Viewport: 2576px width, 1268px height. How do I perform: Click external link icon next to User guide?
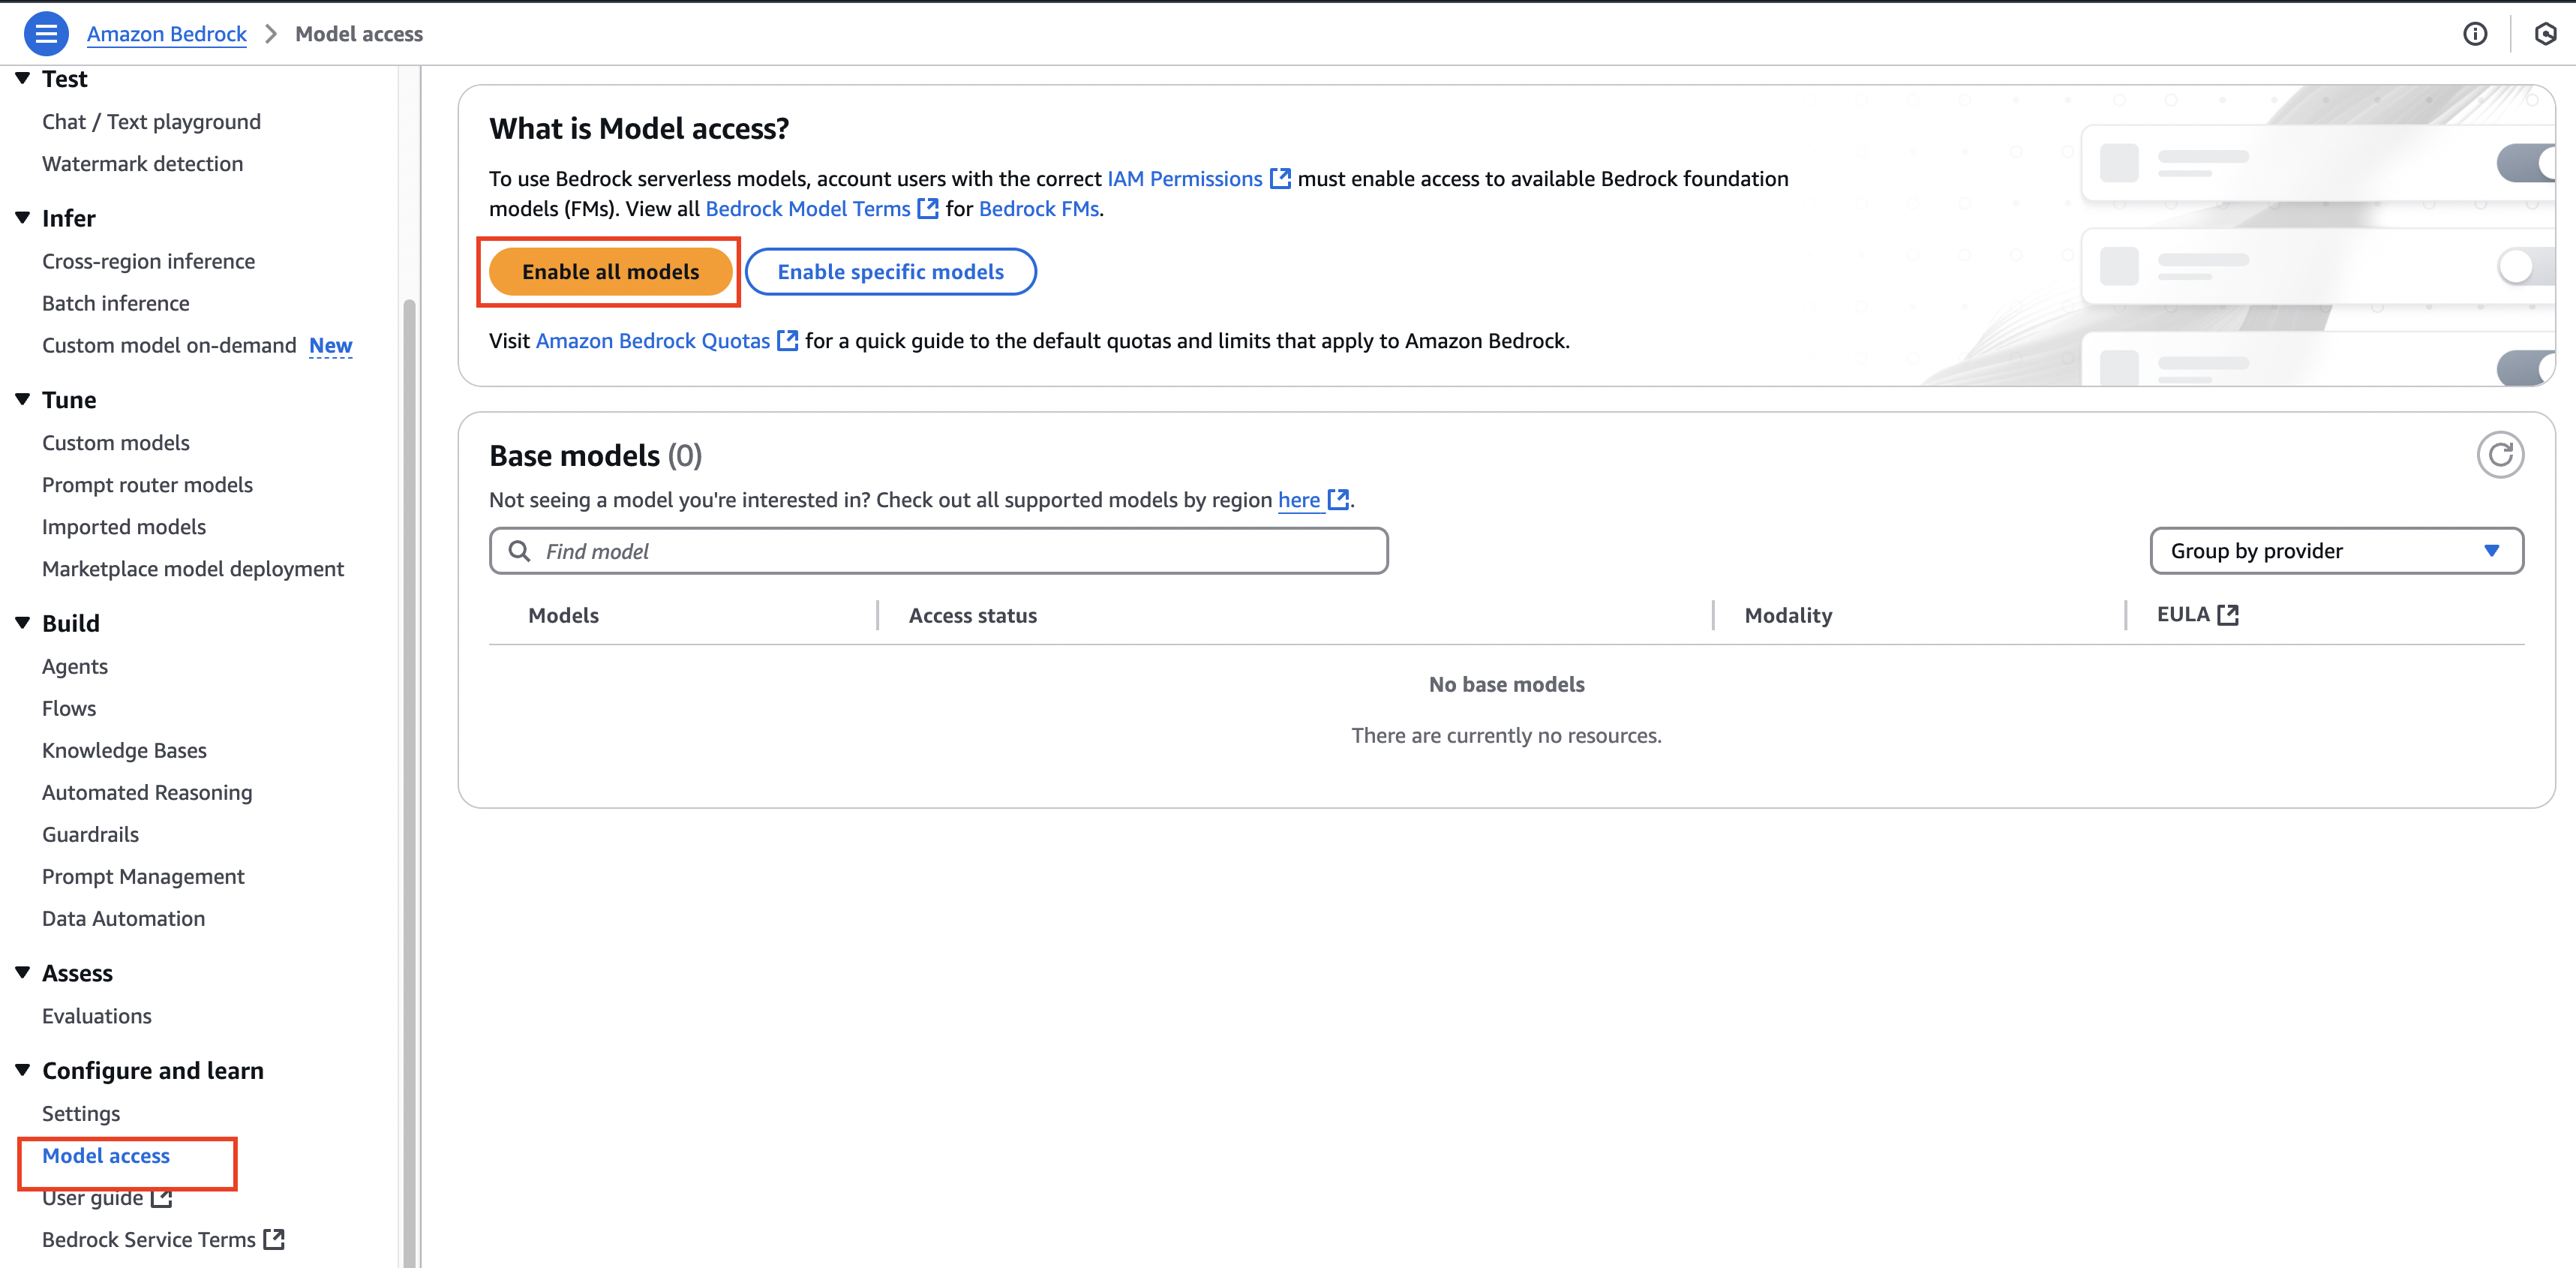[162, 1198]
